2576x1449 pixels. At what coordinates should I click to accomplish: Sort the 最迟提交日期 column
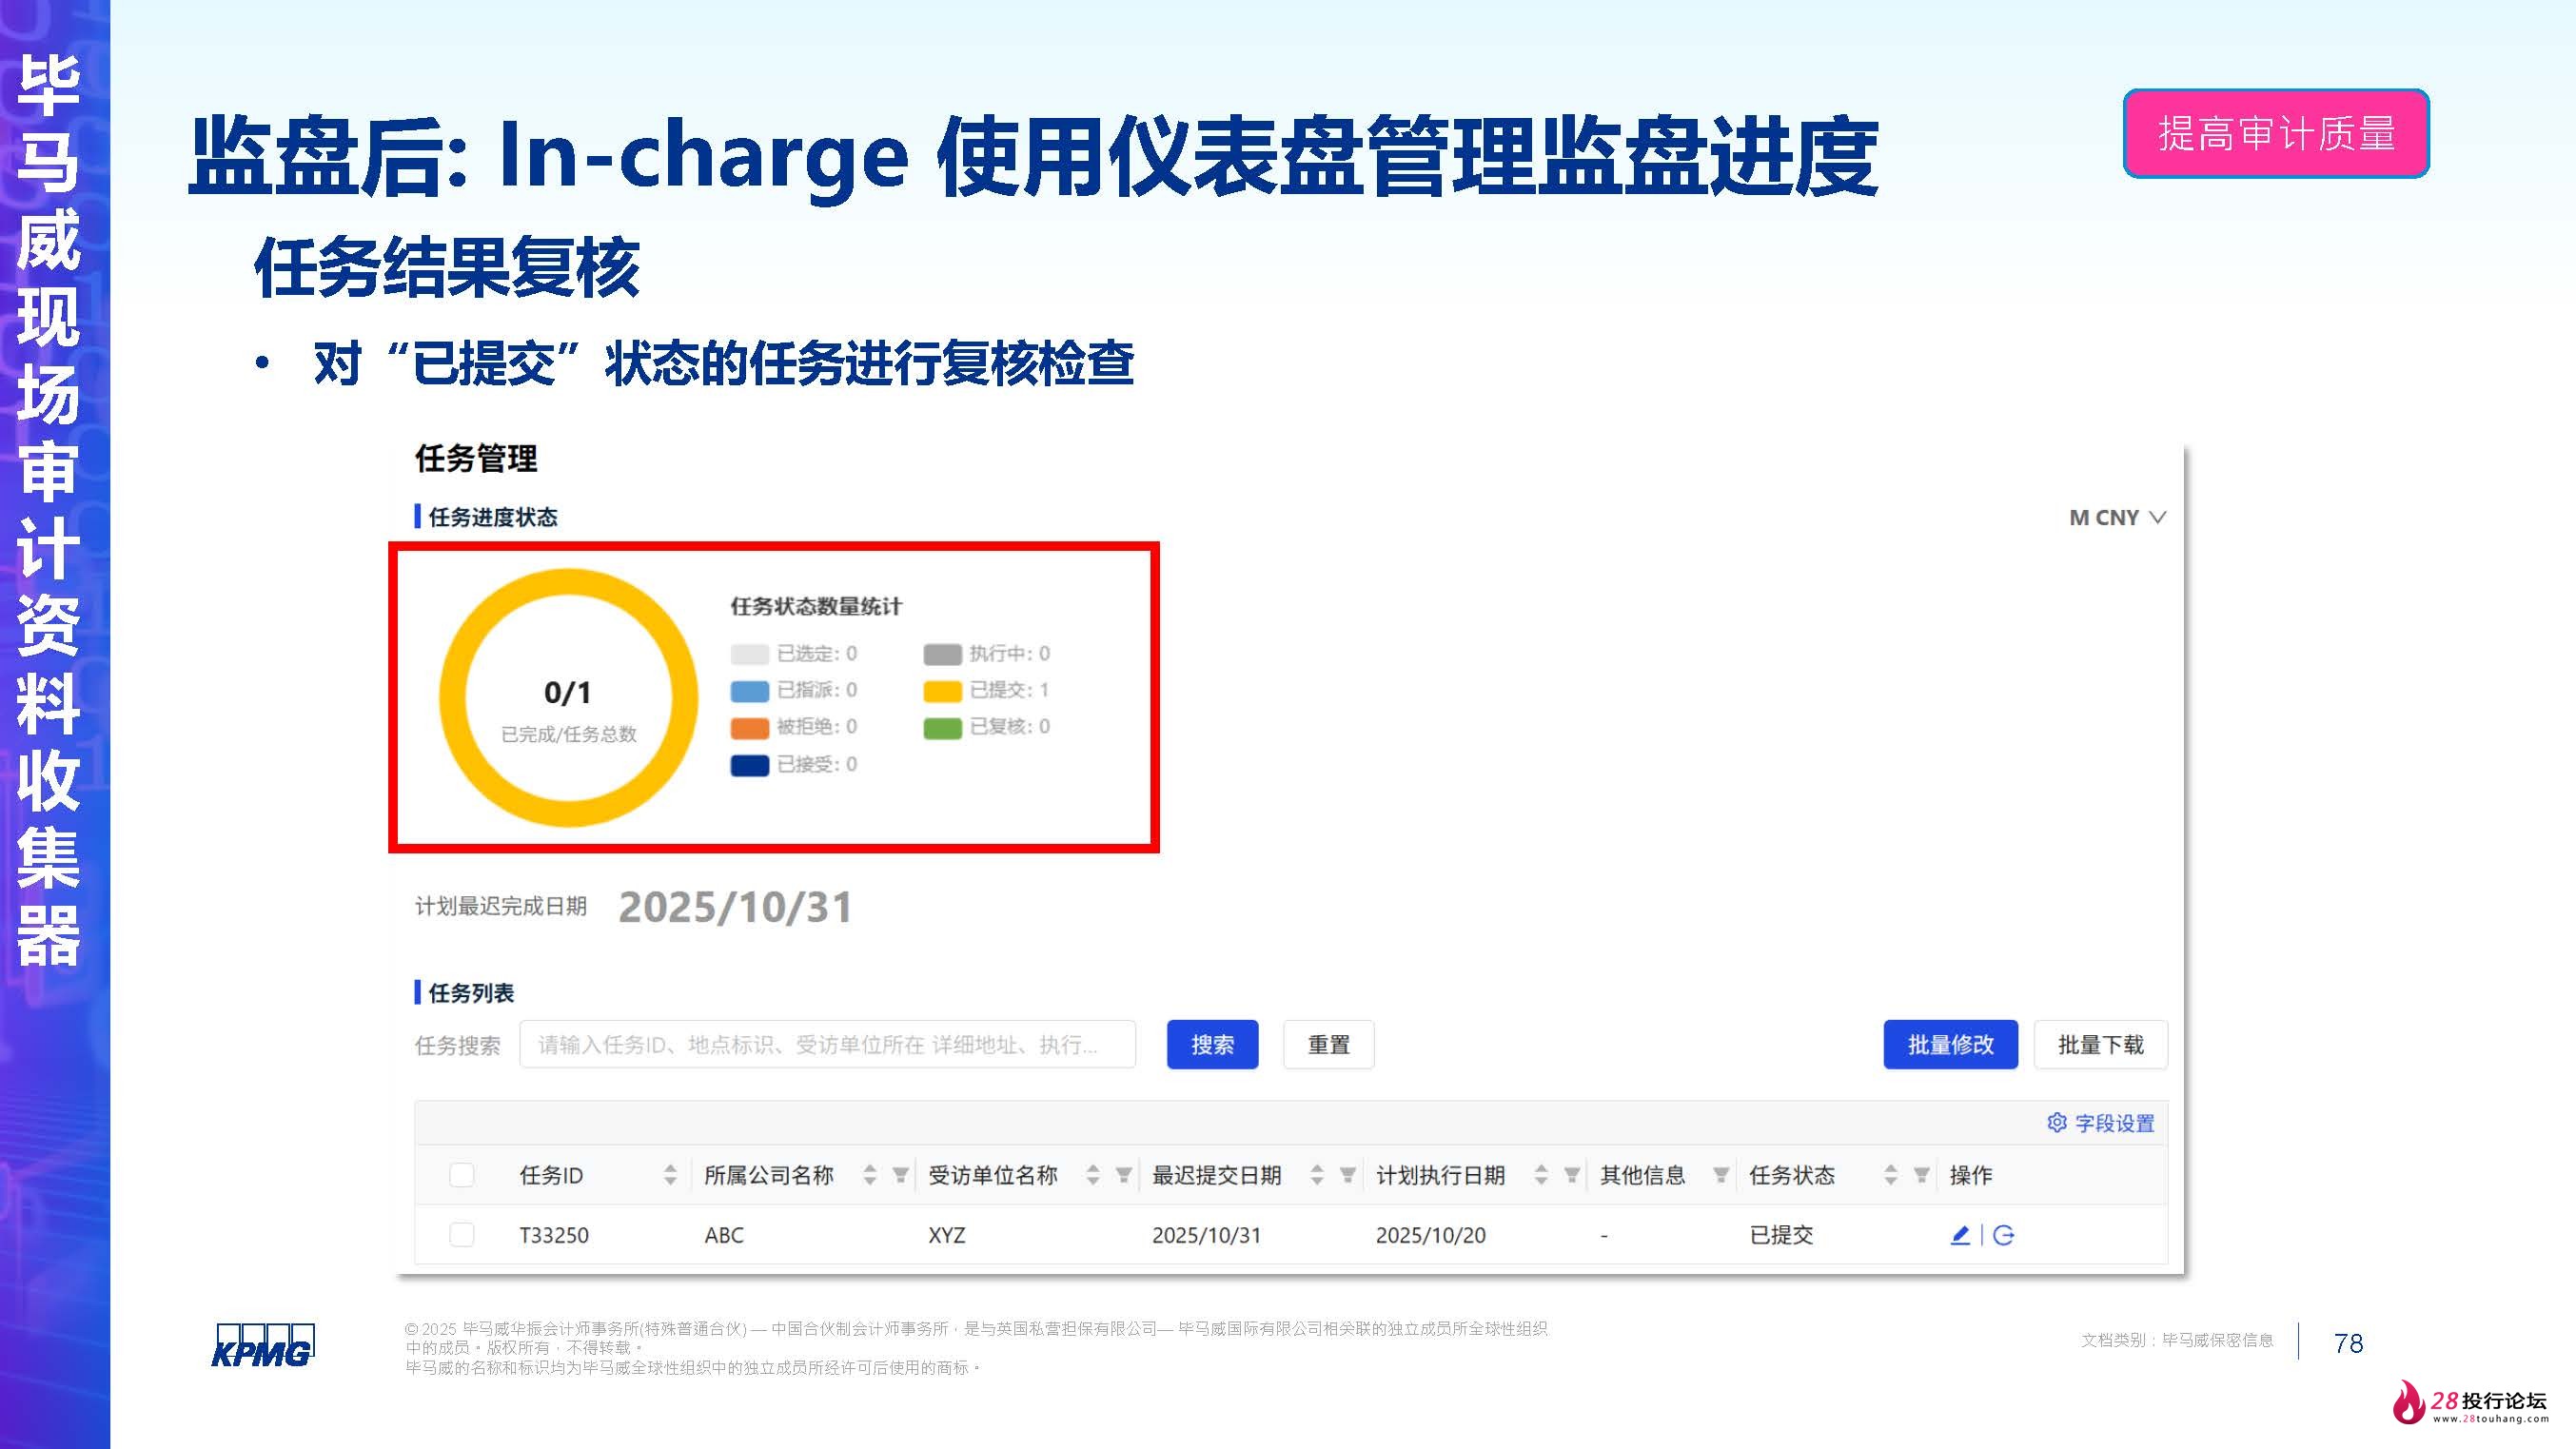coord(1316,1176)
